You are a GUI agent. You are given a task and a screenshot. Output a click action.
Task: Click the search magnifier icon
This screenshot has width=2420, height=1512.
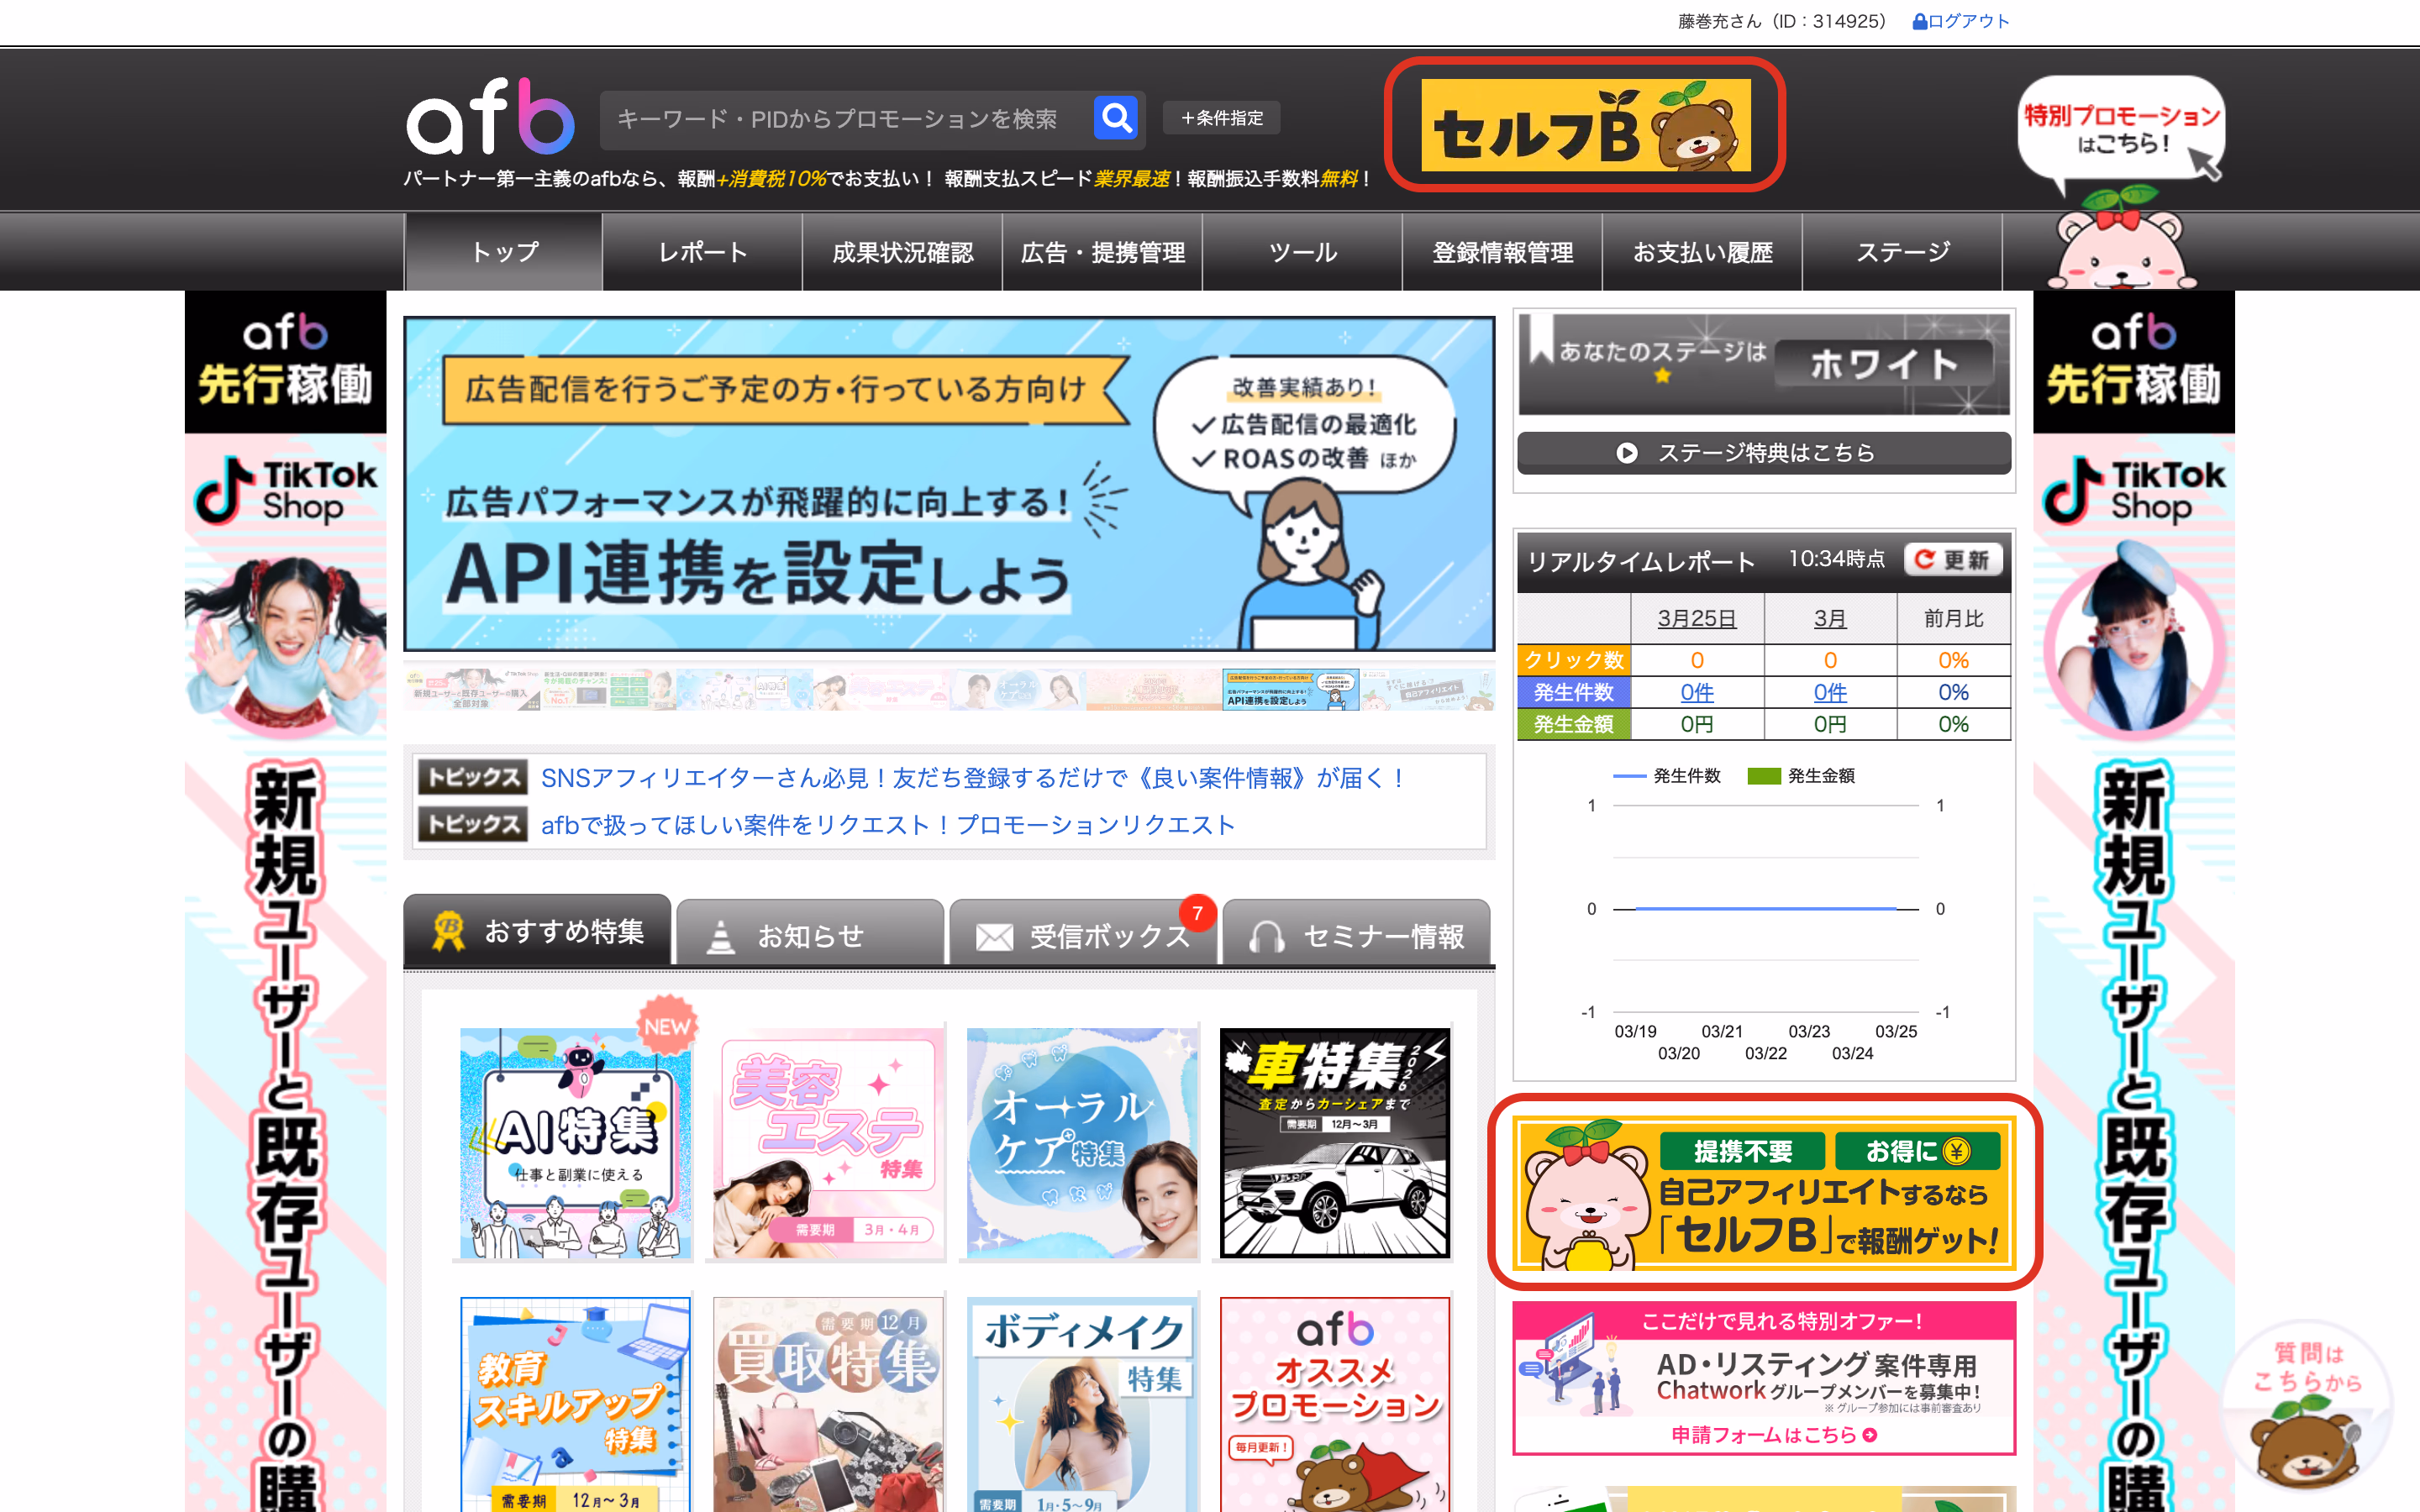point(1117,117)
